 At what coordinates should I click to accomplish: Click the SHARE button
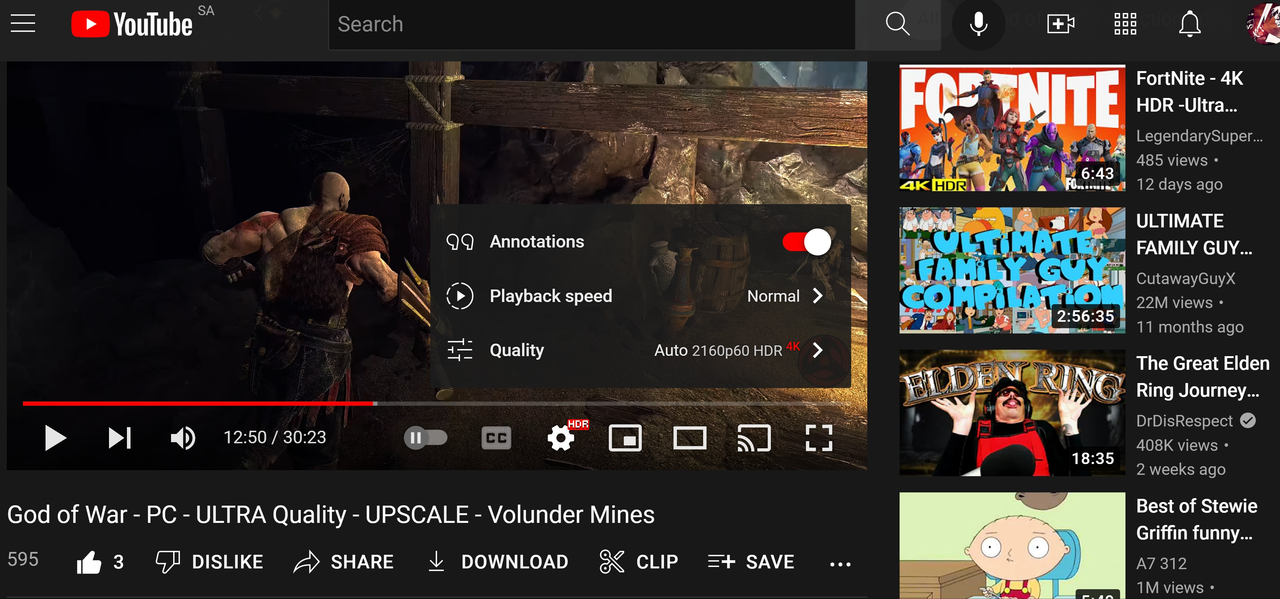click(x=343, y=562)
